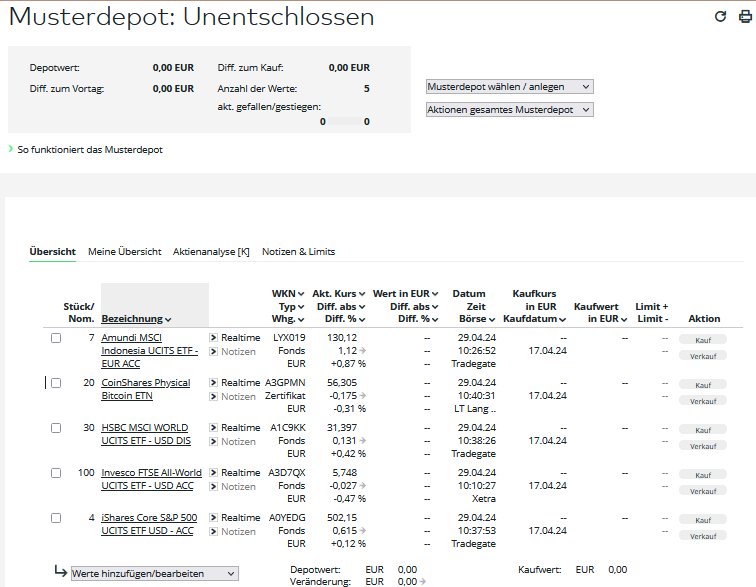756x587 pixels.
Task: Click Realtime label in iShares row
Action: coord(241,518)
